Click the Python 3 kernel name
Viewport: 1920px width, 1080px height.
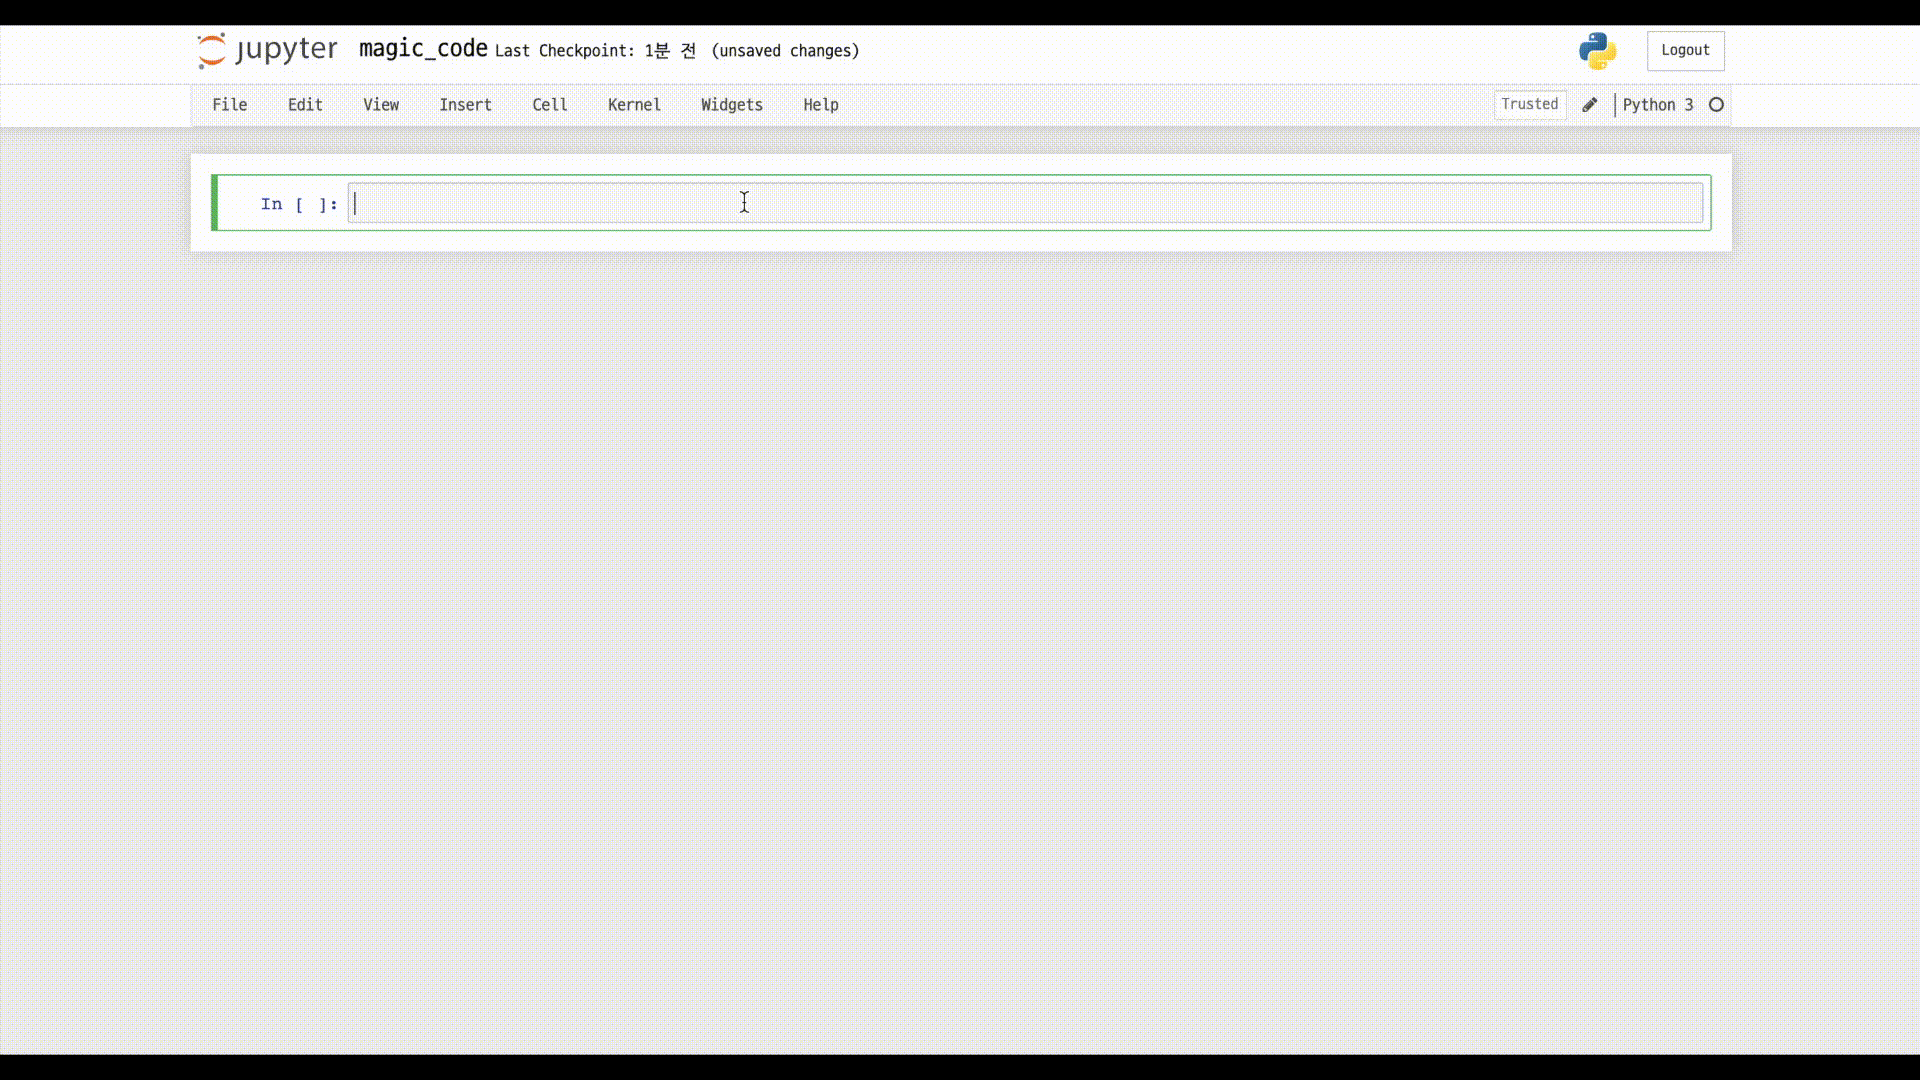point(1657,105)
